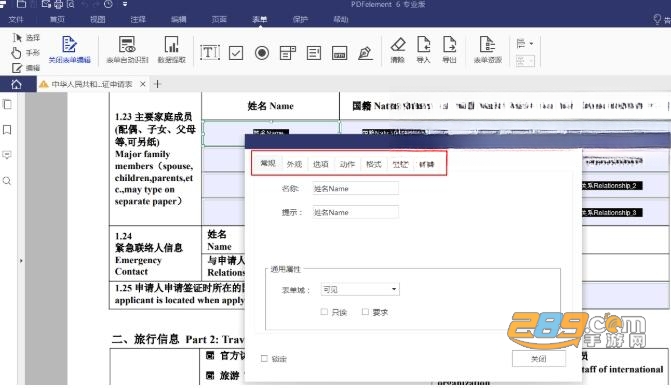Switch to the 保护 ribbon tab
The width and height of the screenshot is (671, 388).
[x=300, y=20]
